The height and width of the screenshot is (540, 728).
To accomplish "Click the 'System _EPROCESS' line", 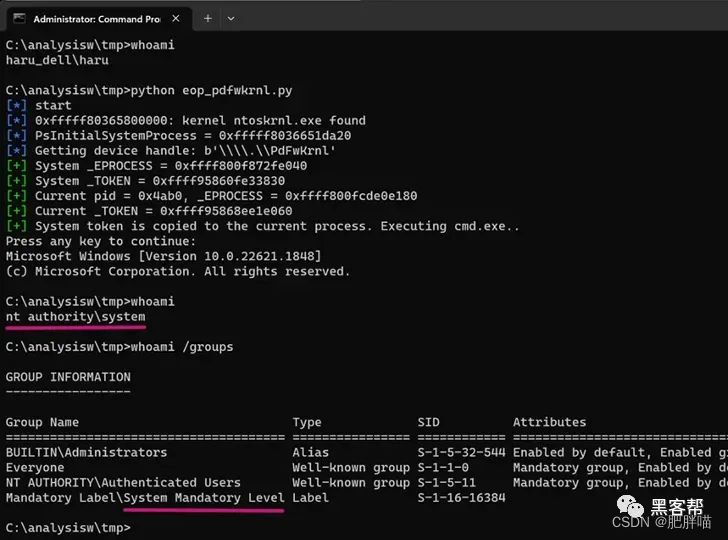I will [156, 166].
